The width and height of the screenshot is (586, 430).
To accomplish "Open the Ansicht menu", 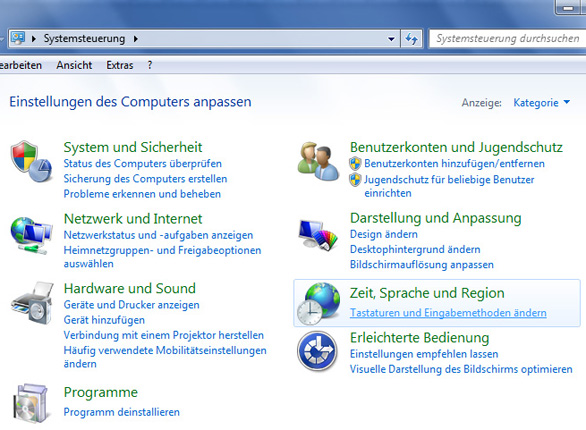I will [74, 65].
